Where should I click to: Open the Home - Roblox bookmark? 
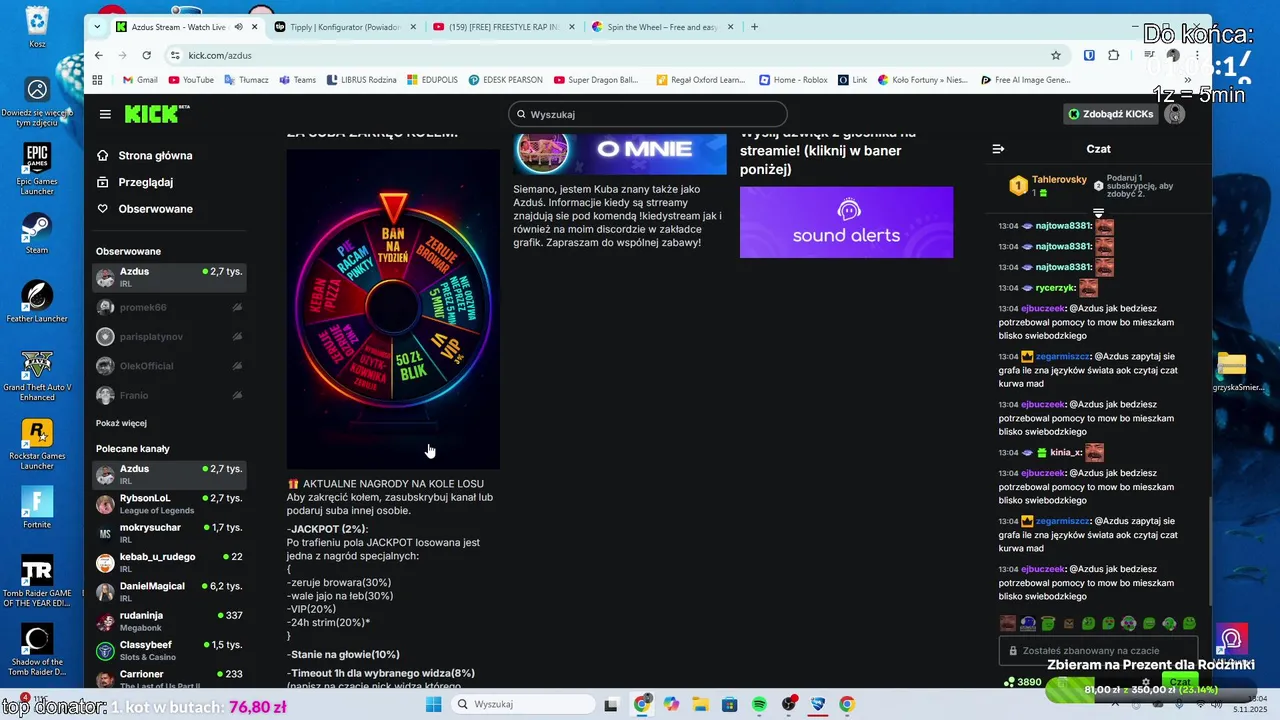click(x=793, y=80)
